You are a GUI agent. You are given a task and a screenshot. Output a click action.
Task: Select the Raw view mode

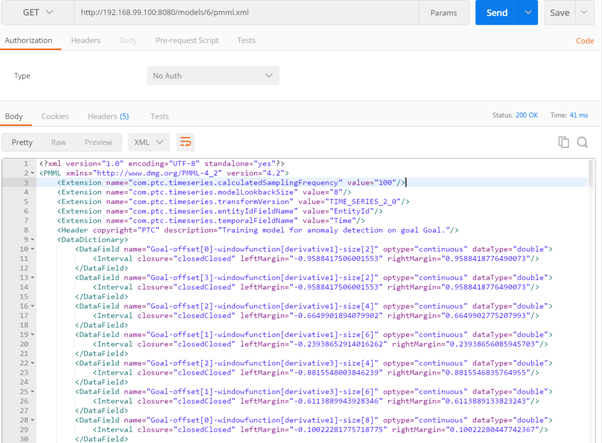click(x=58, y=142)
